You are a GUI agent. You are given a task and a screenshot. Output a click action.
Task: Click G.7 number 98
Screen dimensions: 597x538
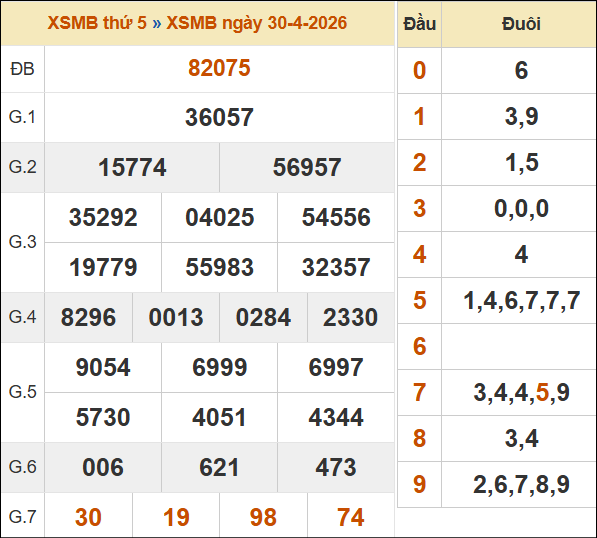(x=263, y=517)
